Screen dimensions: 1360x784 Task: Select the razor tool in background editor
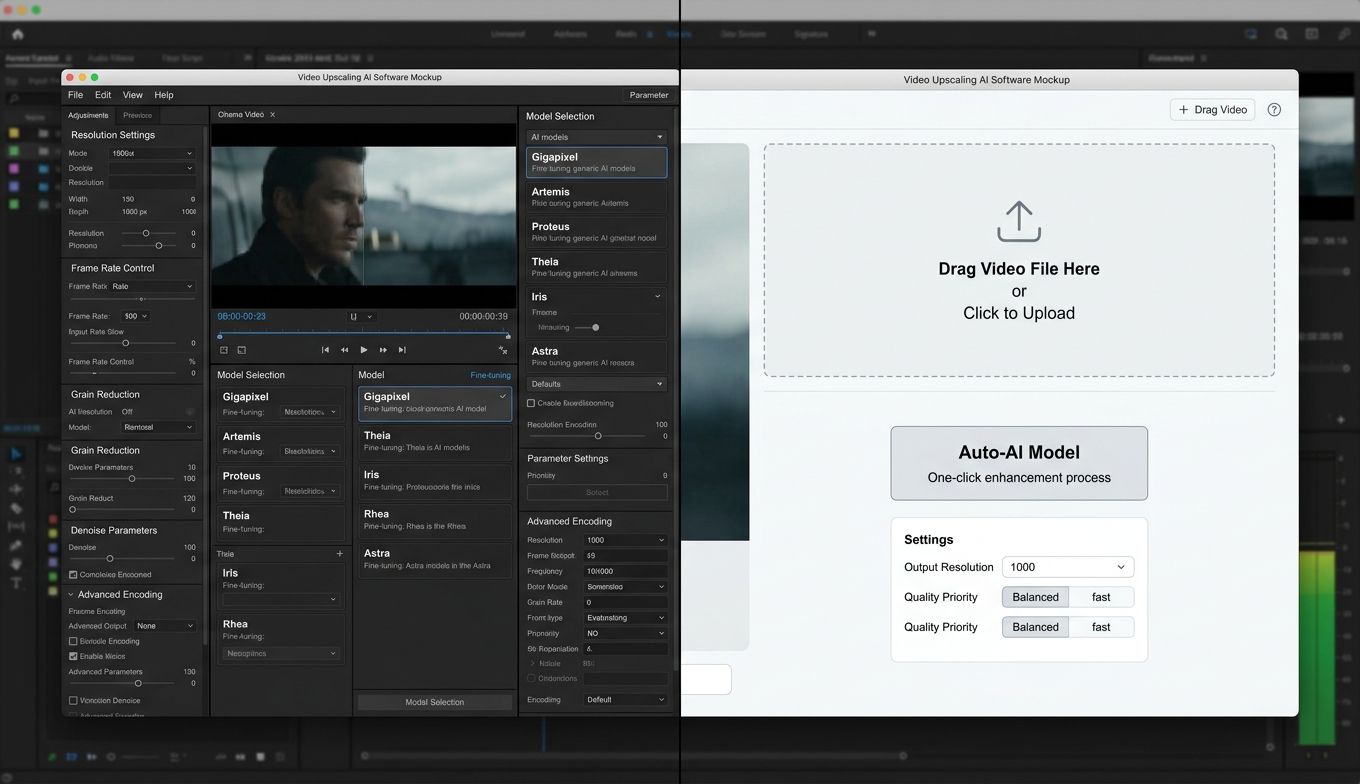point(16,508)
